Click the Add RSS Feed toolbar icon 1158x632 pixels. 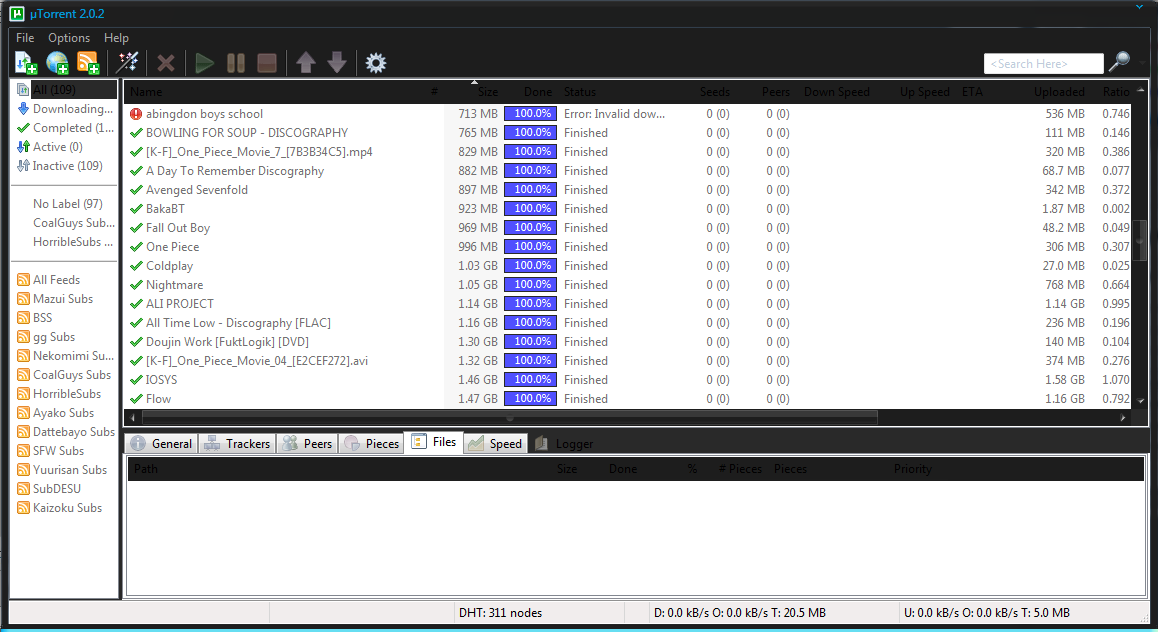88,63
